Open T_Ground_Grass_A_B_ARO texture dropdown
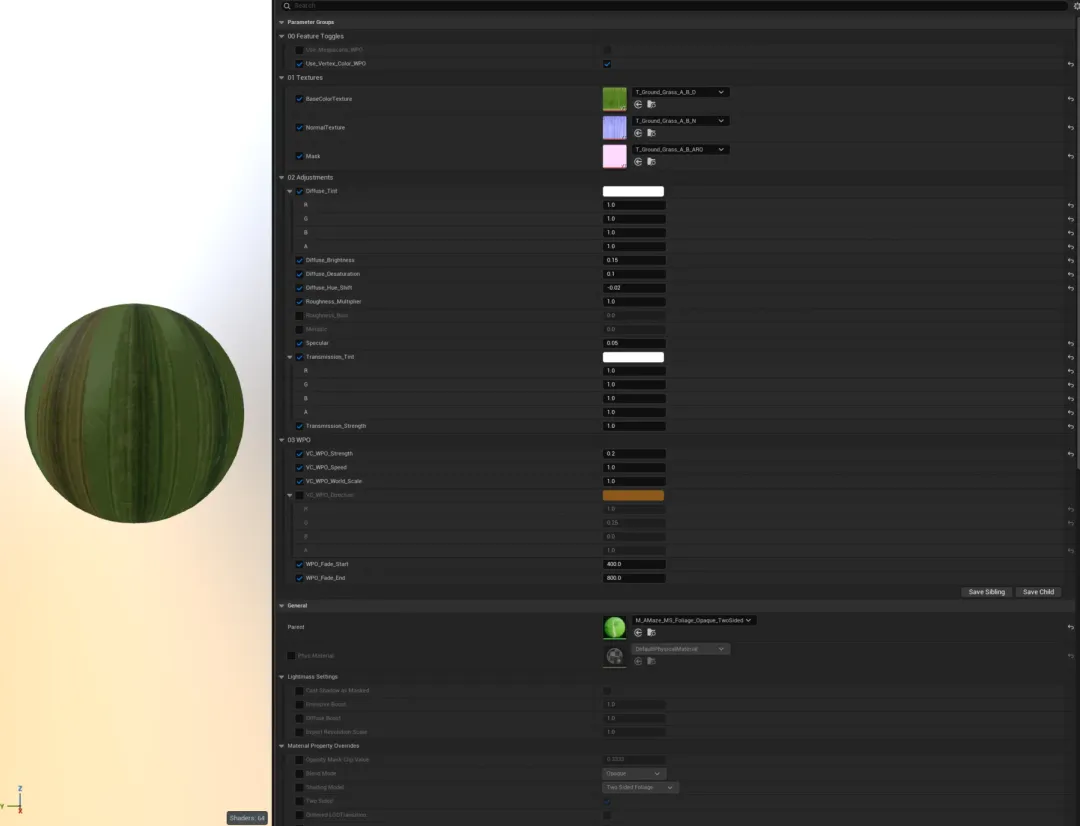 click(x=680, y=149)
